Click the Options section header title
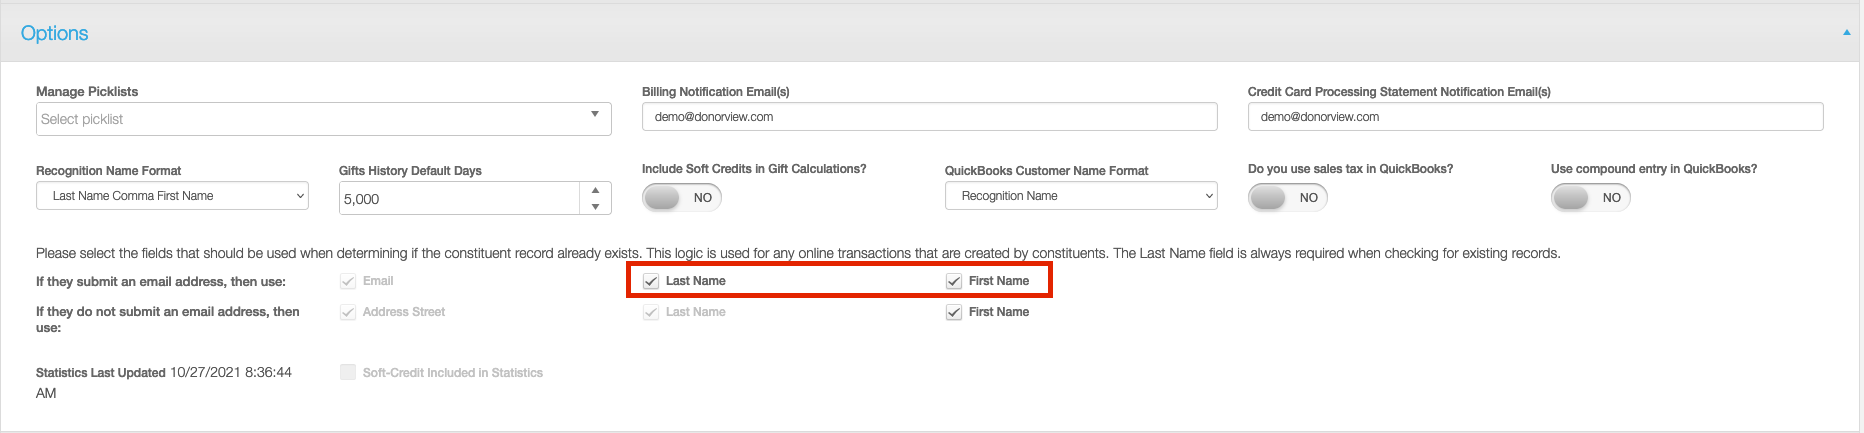1864x433 pixels. (x=54, y=33)
